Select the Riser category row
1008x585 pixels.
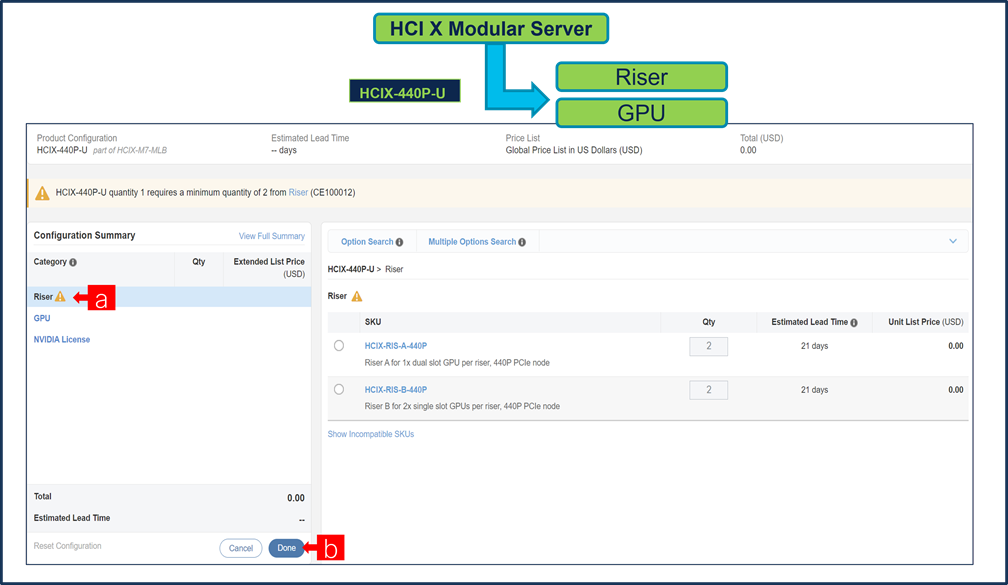click(169, 296)
